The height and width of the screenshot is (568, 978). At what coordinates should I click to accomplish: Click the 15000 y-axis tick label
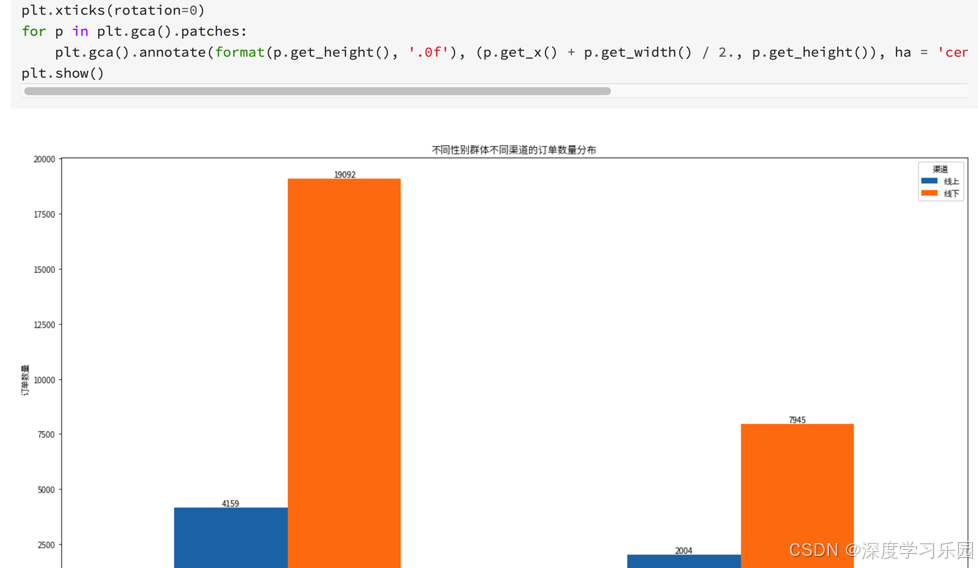tap(44, 269)
